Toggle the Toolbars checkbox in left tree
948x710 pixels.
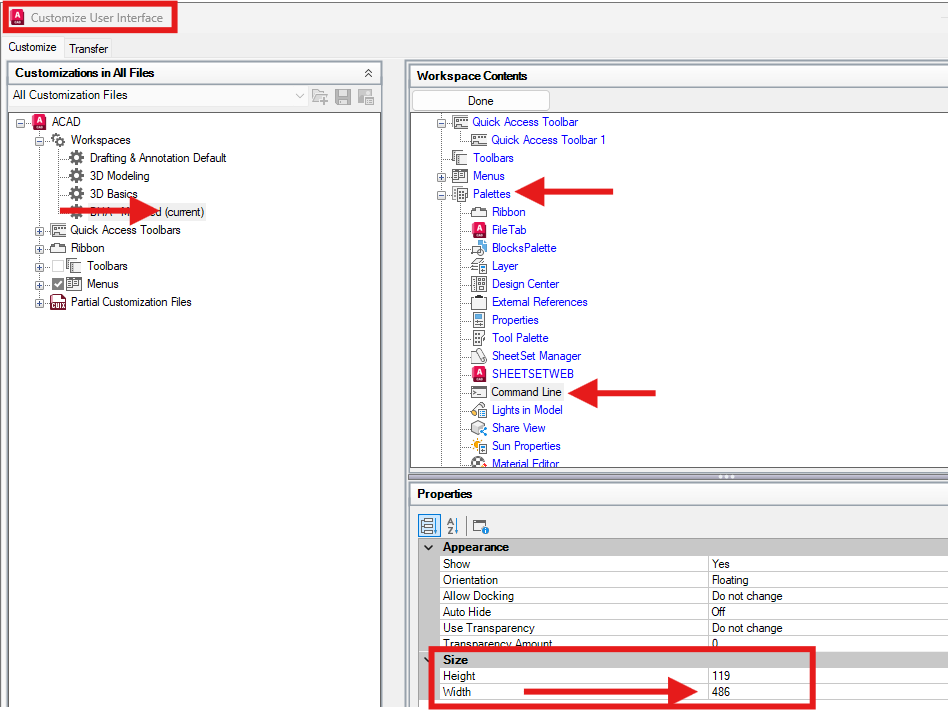(x=58, y=266)
